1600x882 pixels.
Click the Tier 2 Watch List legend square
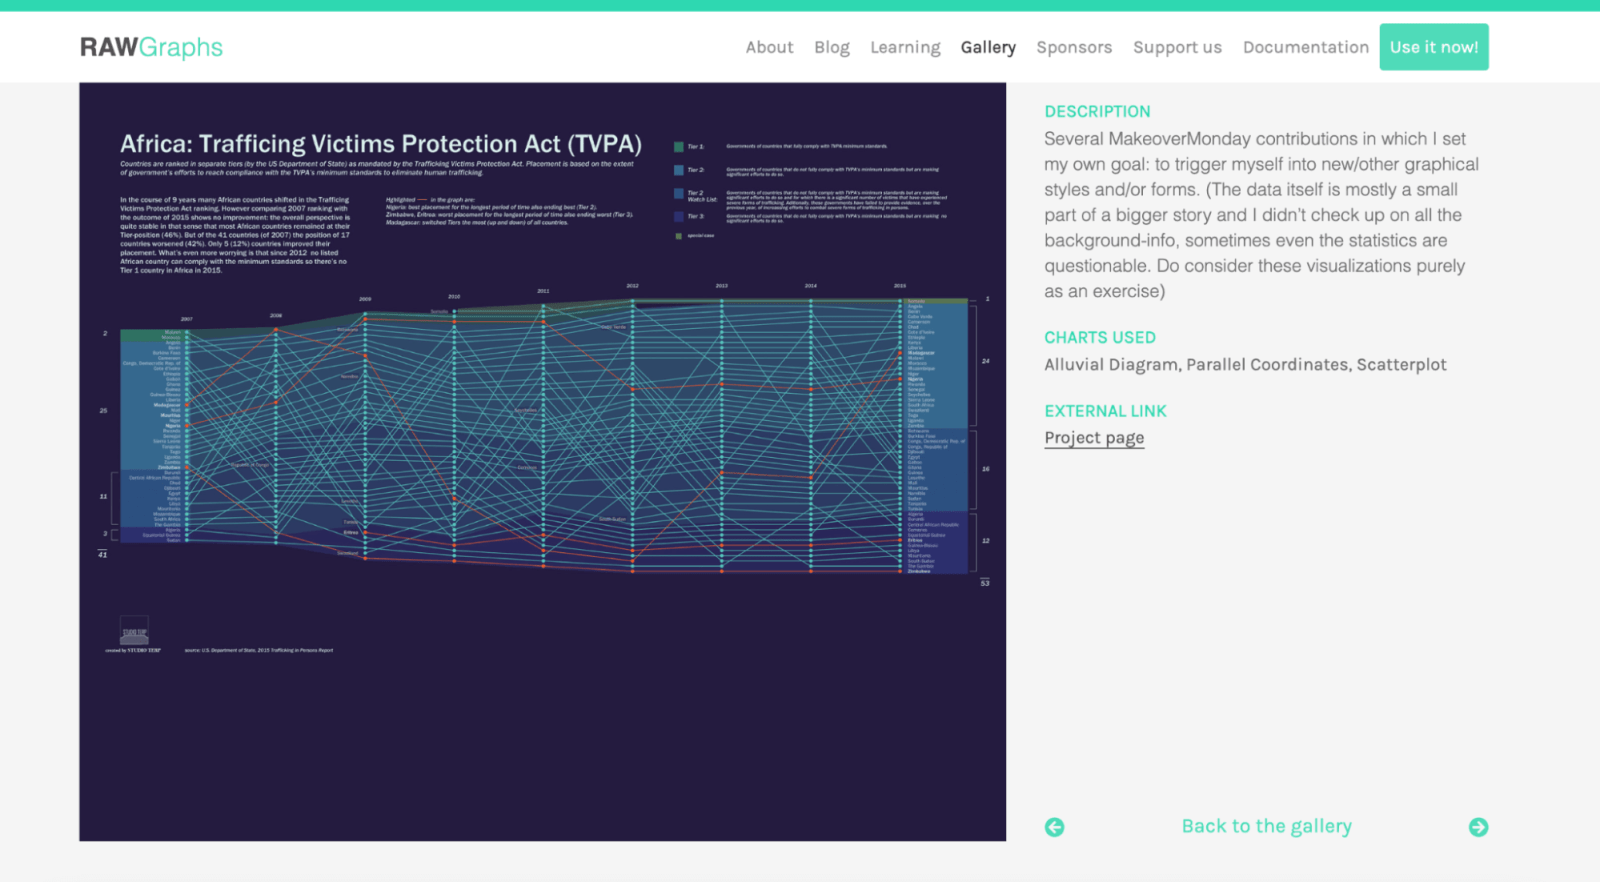[x=679, y=194]
